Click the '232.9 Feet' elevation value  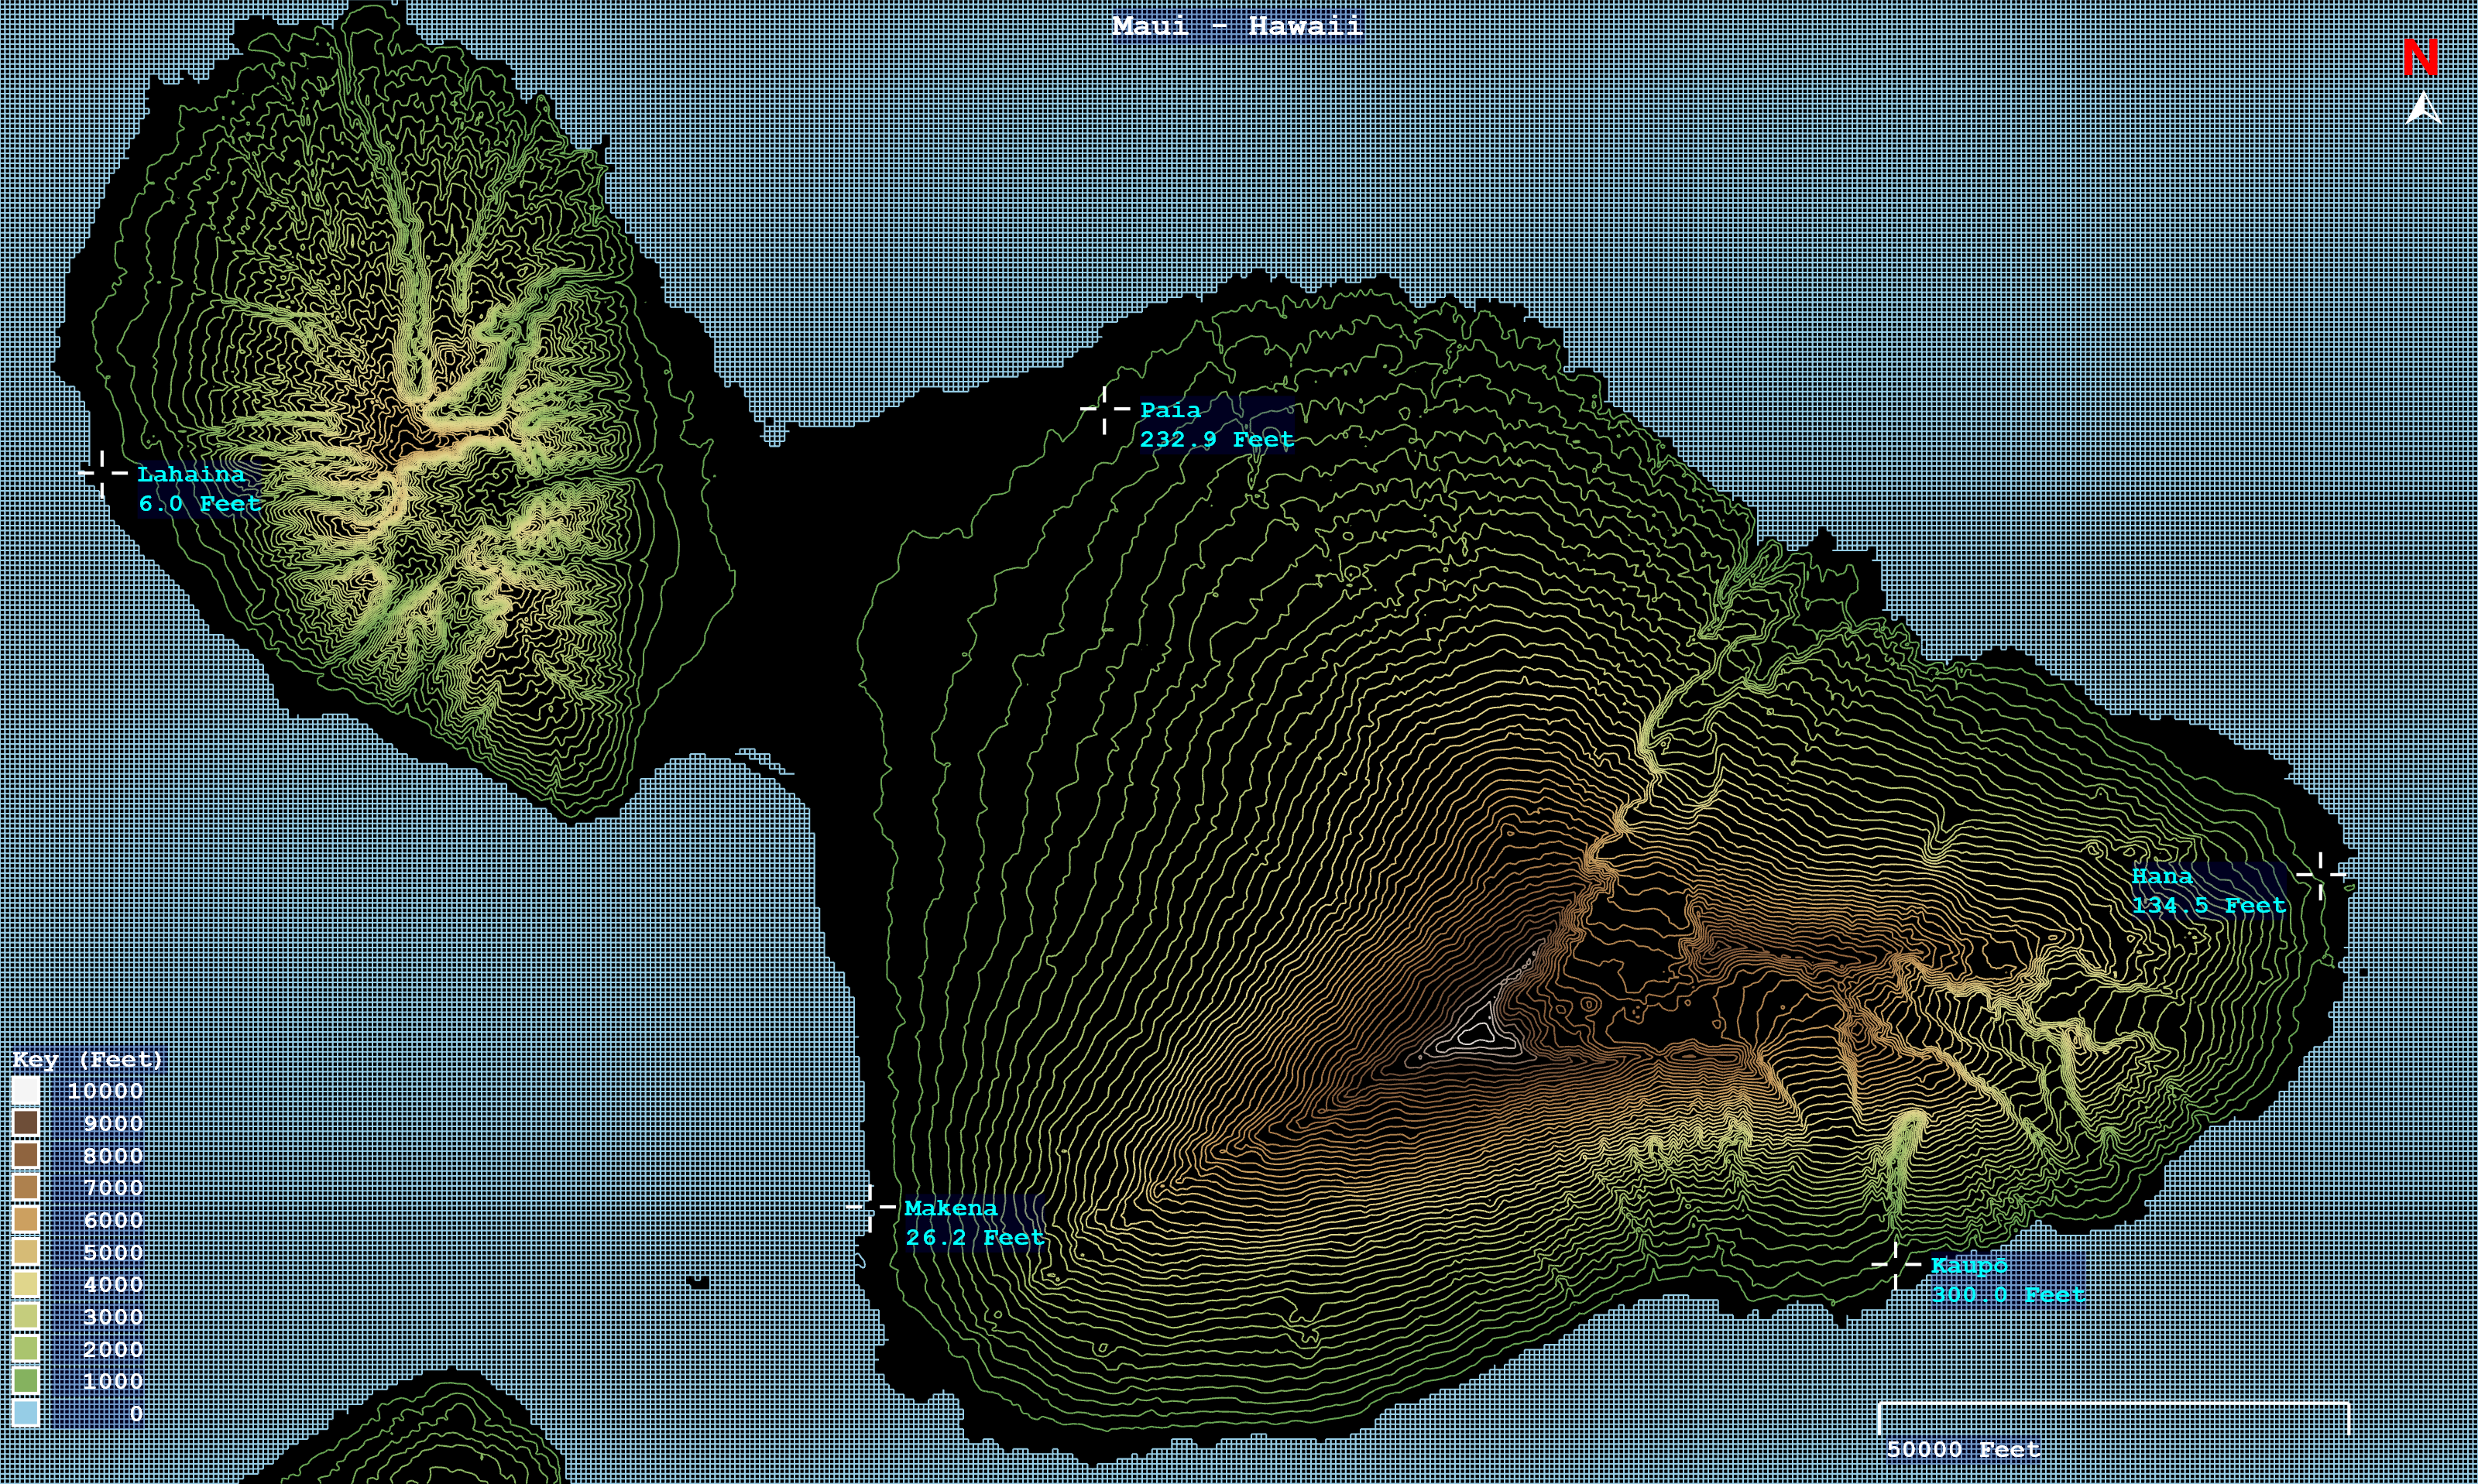click(x=1217, y=439)
